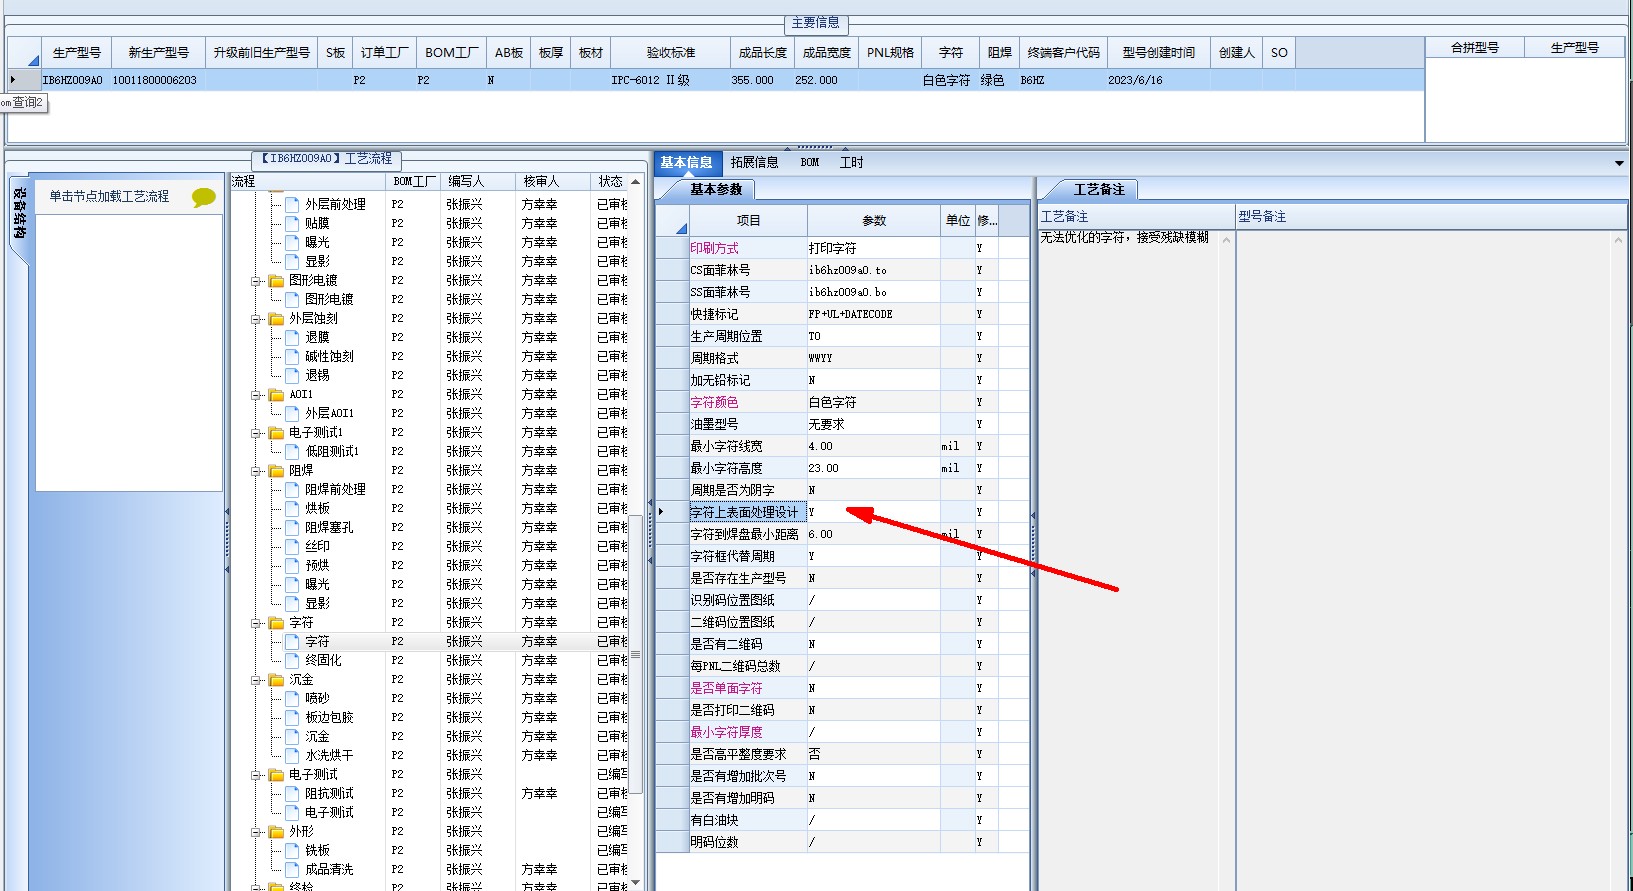1633x891 pixels.
Task: Click the 印刷方式 parameter row label
Action: 715,248
